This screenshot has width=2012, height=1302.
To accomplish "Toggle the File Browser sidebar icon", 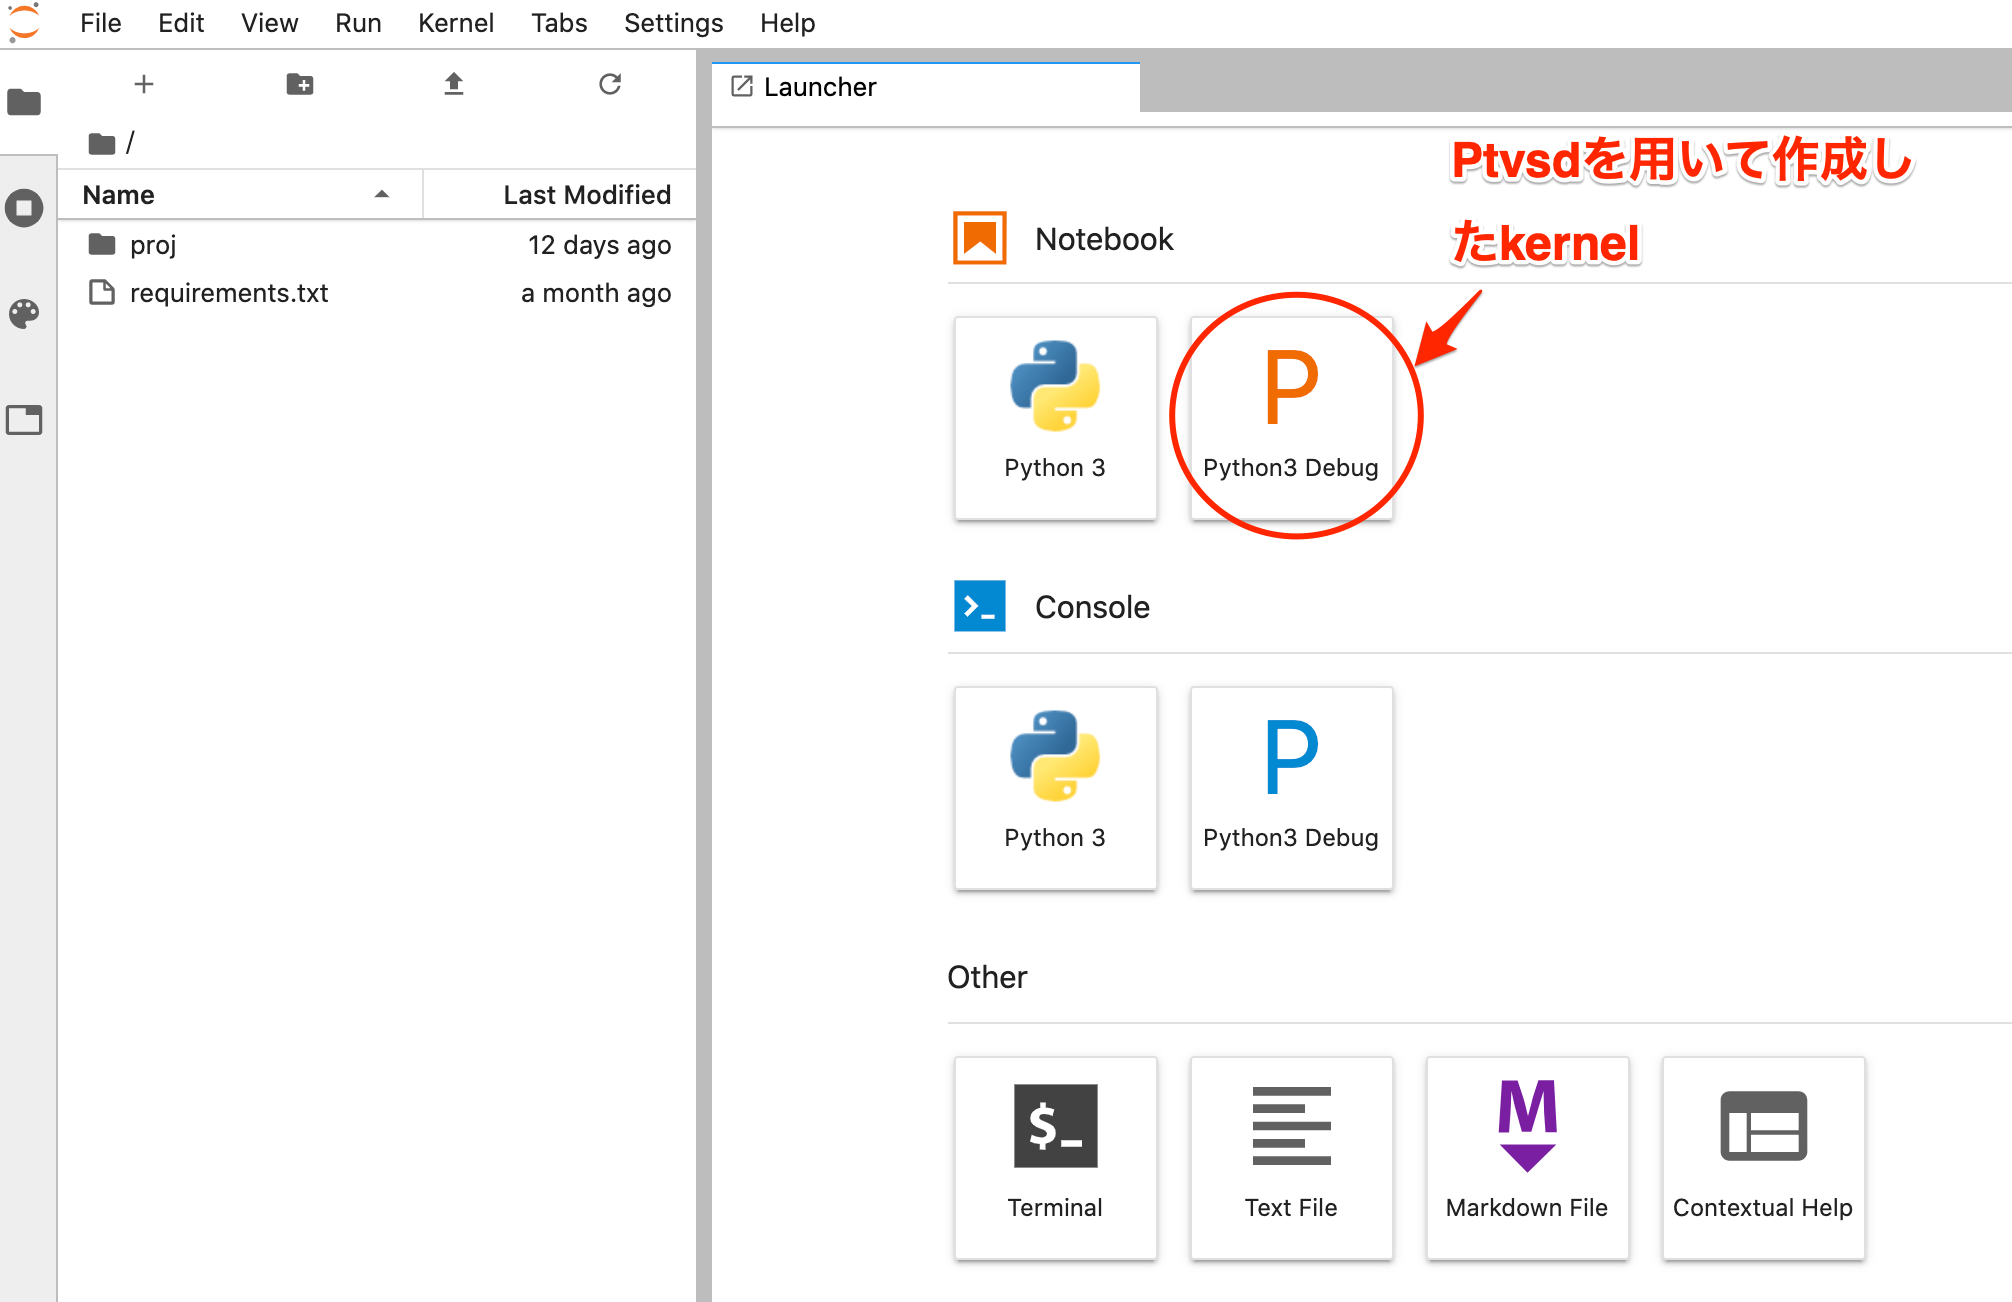I will (x=25, y=102).
